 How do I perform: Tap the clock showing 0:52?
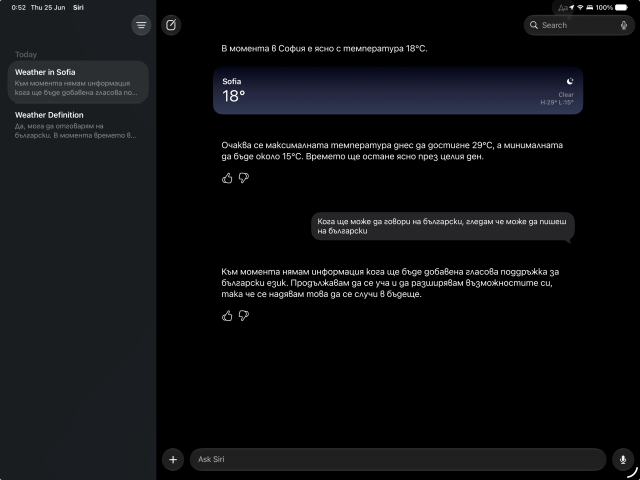pyautogui.click(x=19, y=7)
